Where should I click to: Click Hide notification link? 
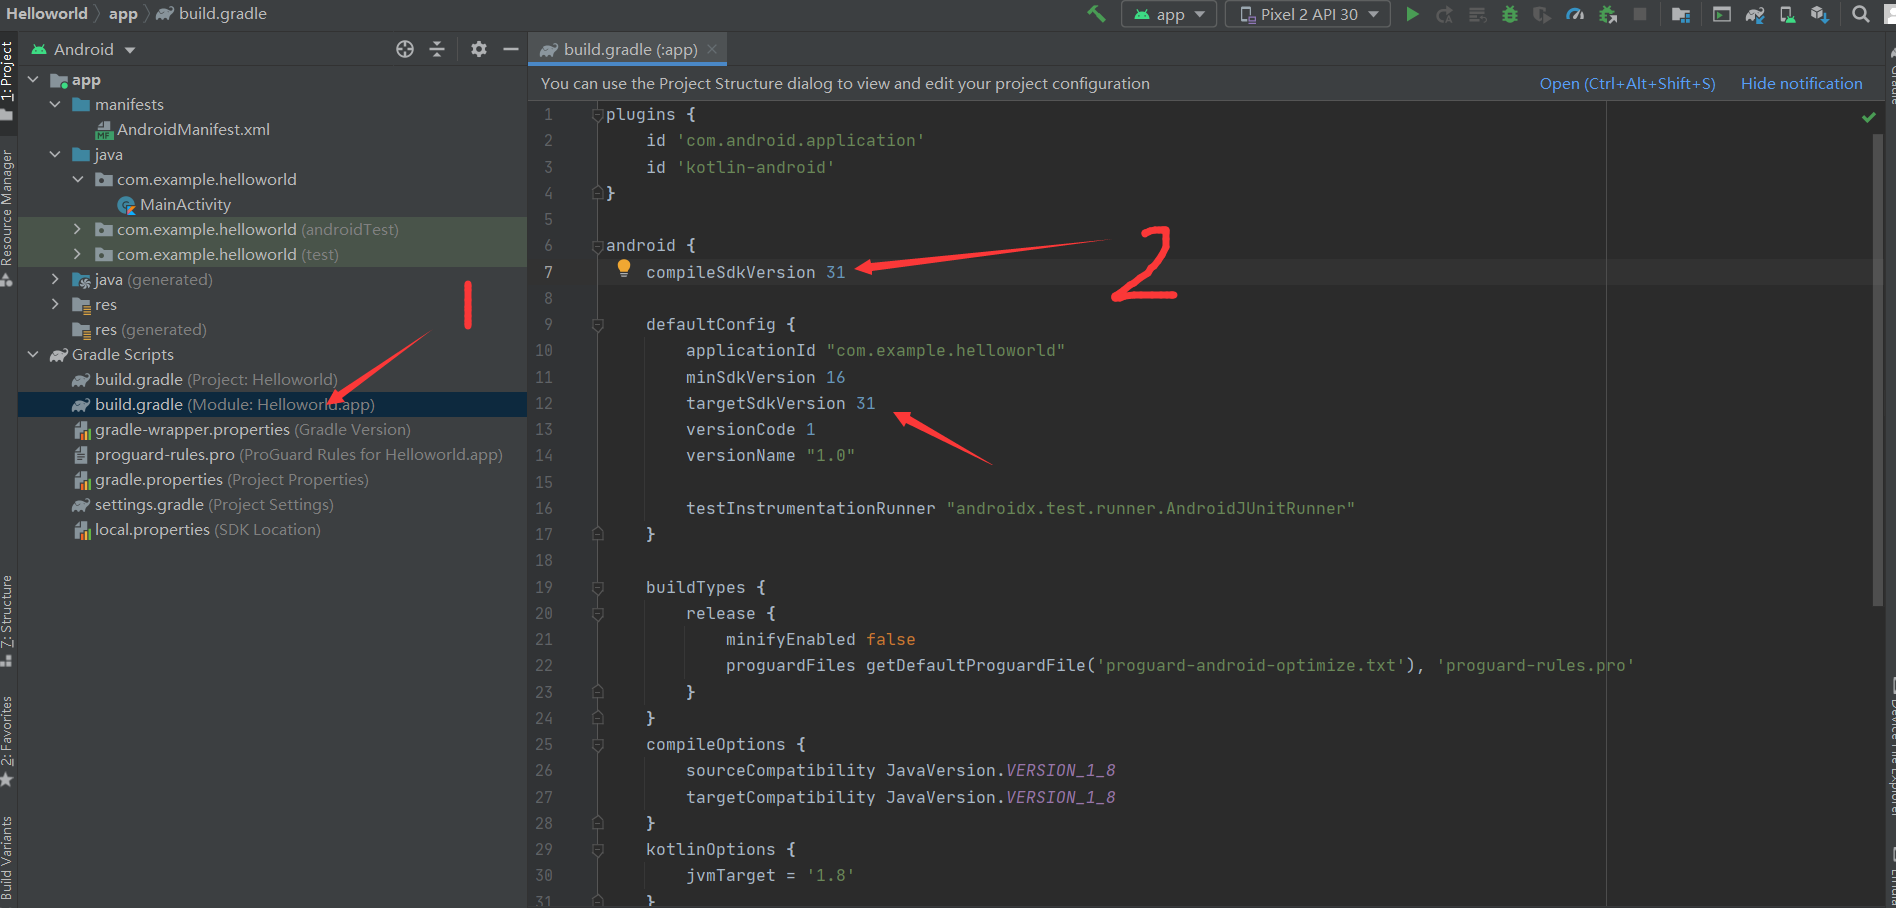pyautogui.click(x=1801, y=83)
